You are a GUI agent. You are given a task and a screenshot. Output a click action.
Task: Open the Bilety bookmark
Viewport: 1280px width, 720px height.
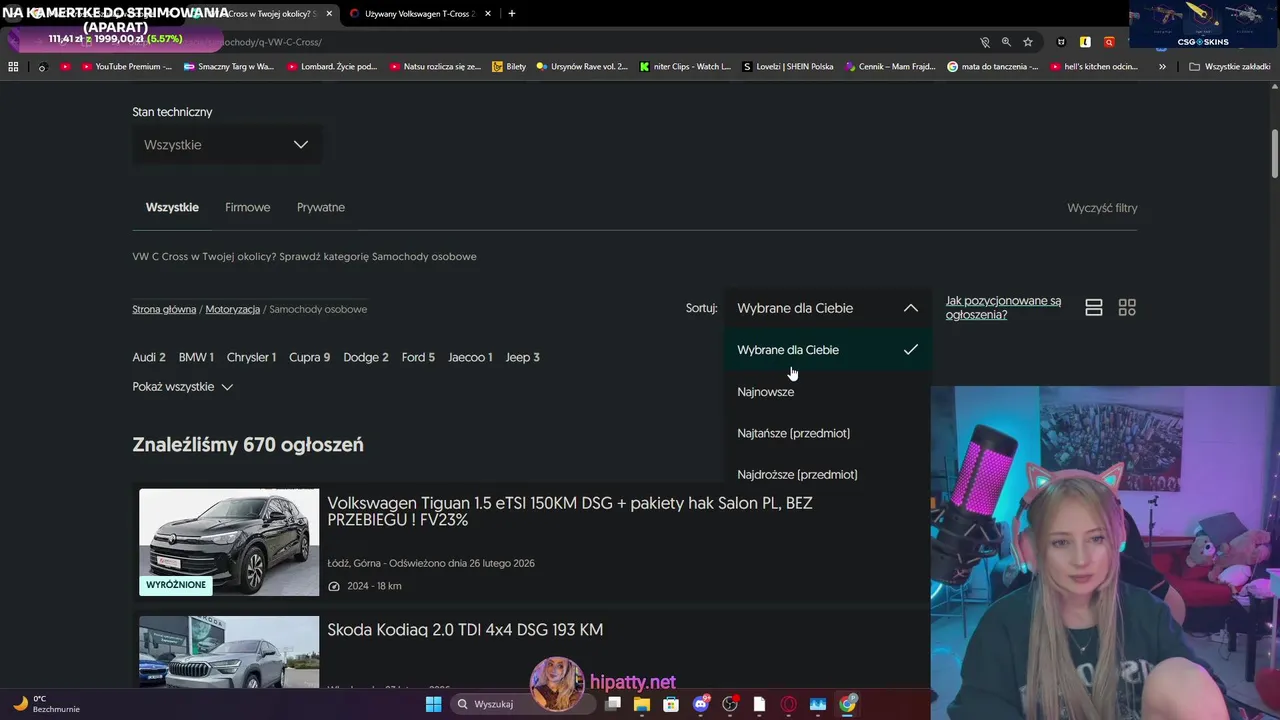509,67
